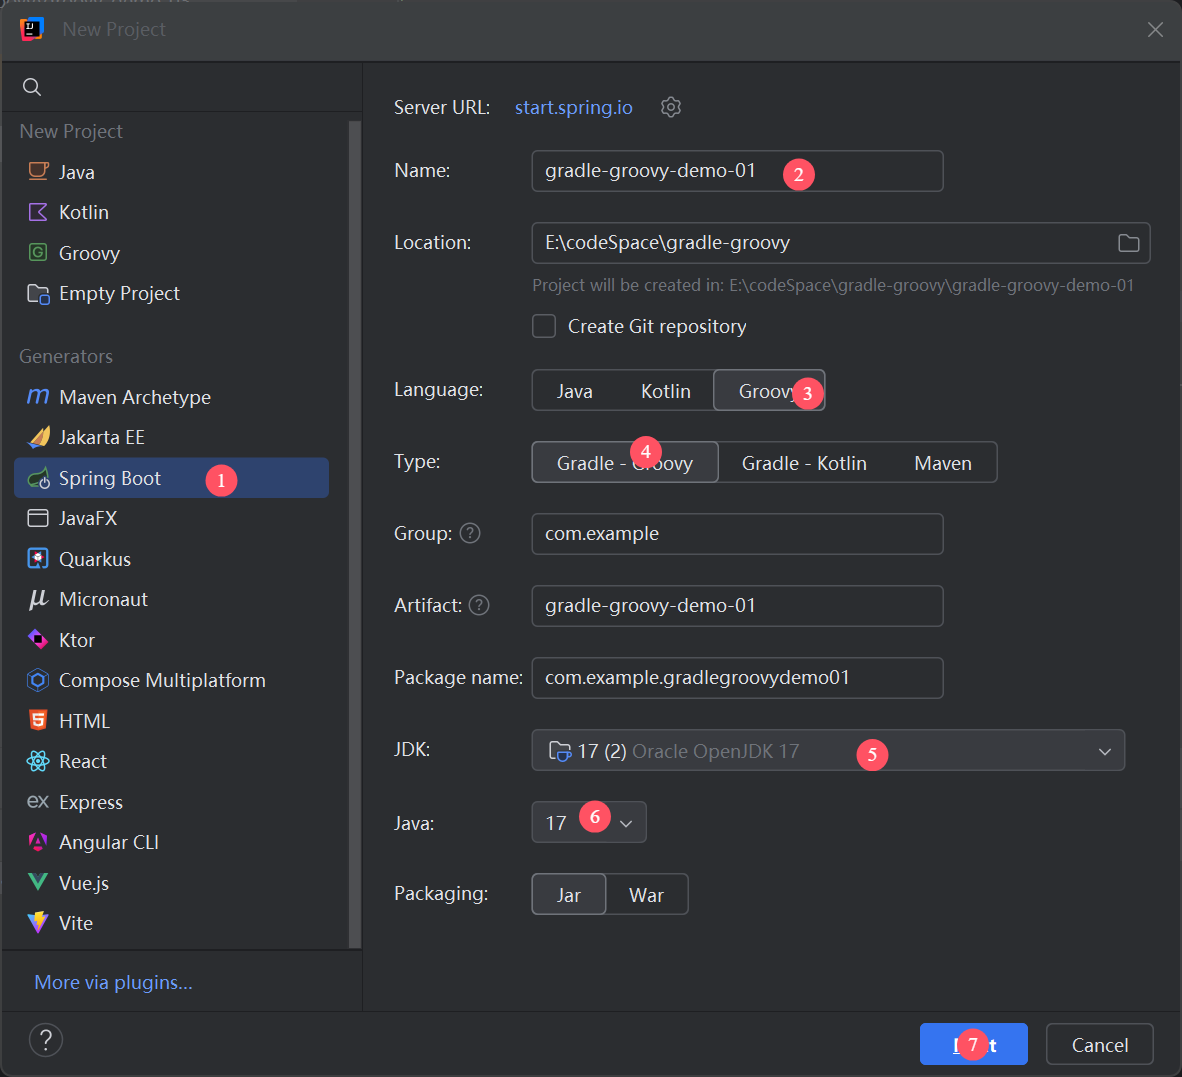The width and height of the screenshot is (1182, 1077).
Task: Click the Vue.js logo icon
Action: coord(38,882)
